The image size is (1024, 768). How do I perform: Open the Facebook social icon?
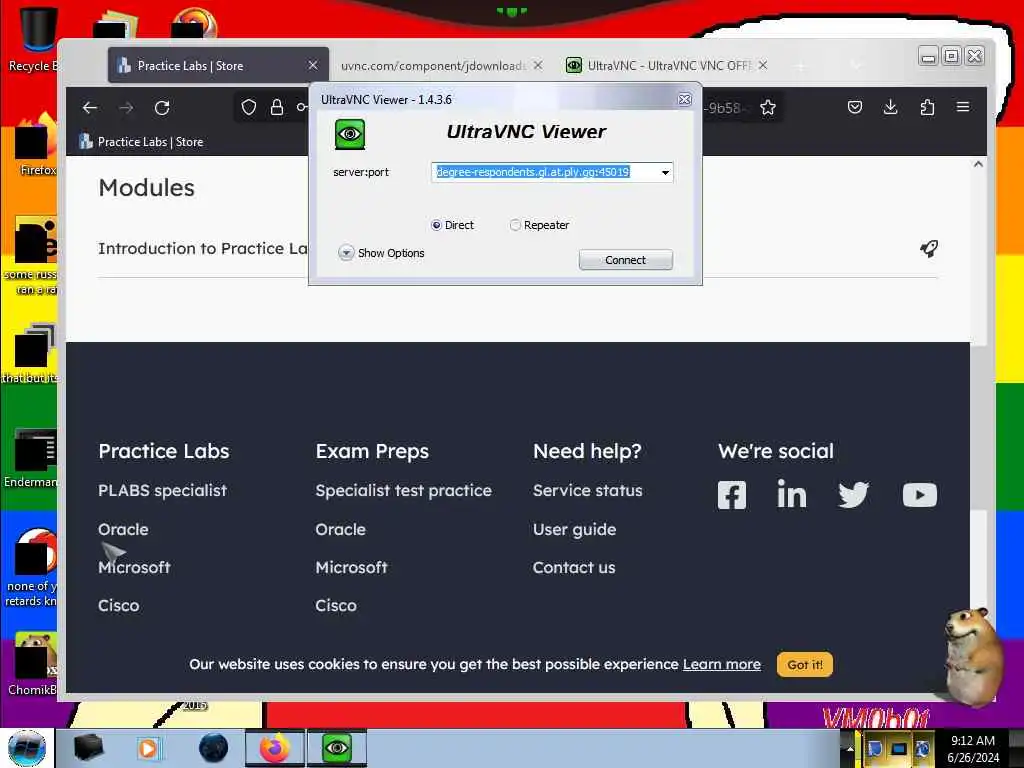pyautogui.click(x=731, y=495)
